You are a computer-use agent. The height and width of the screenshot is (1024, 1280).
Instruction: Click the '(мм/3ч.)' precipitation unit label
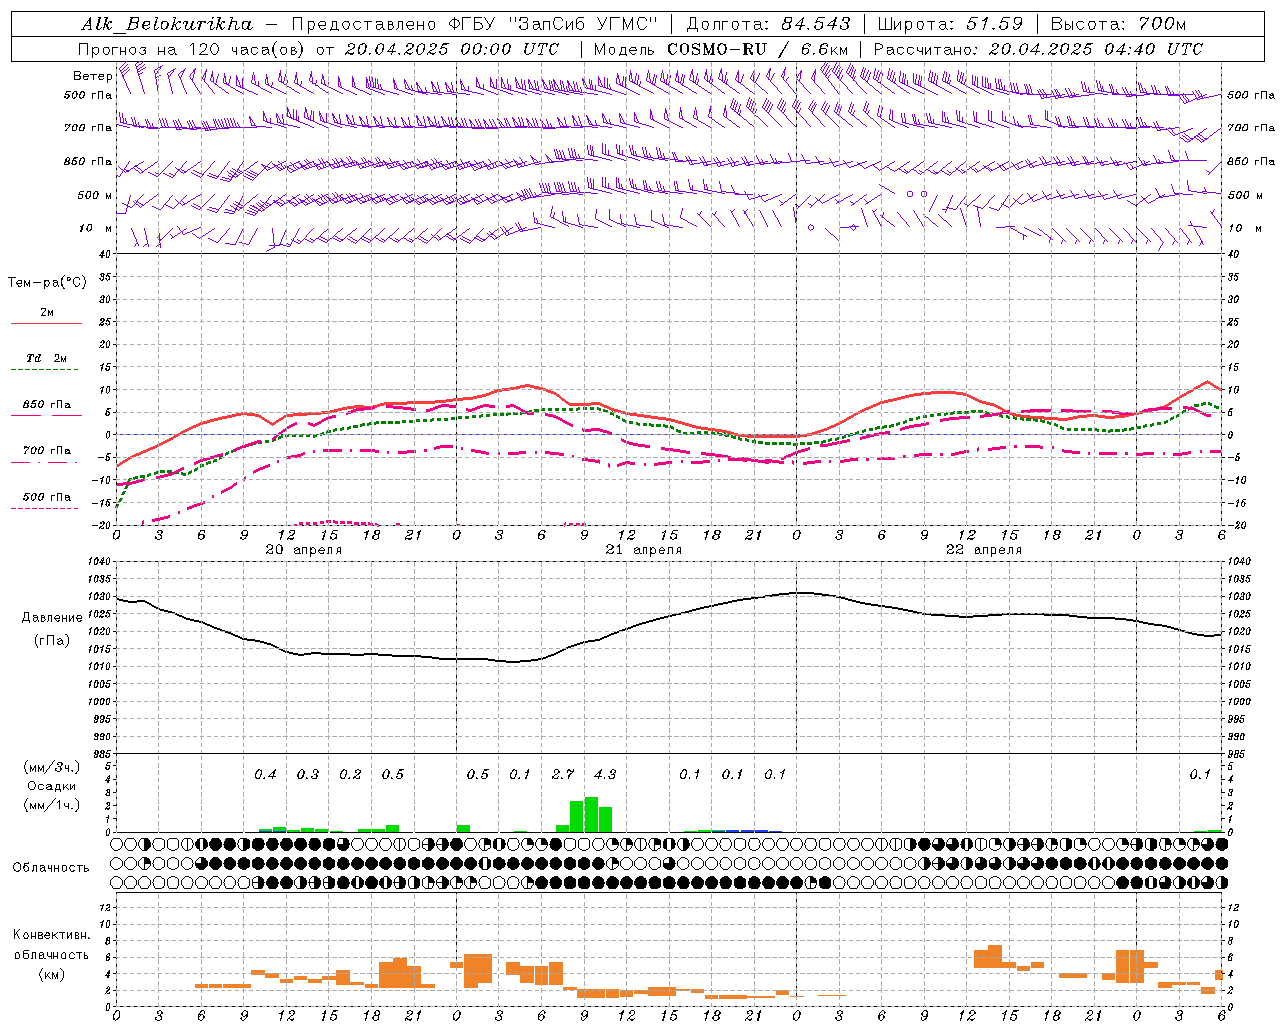click(52, 767)
